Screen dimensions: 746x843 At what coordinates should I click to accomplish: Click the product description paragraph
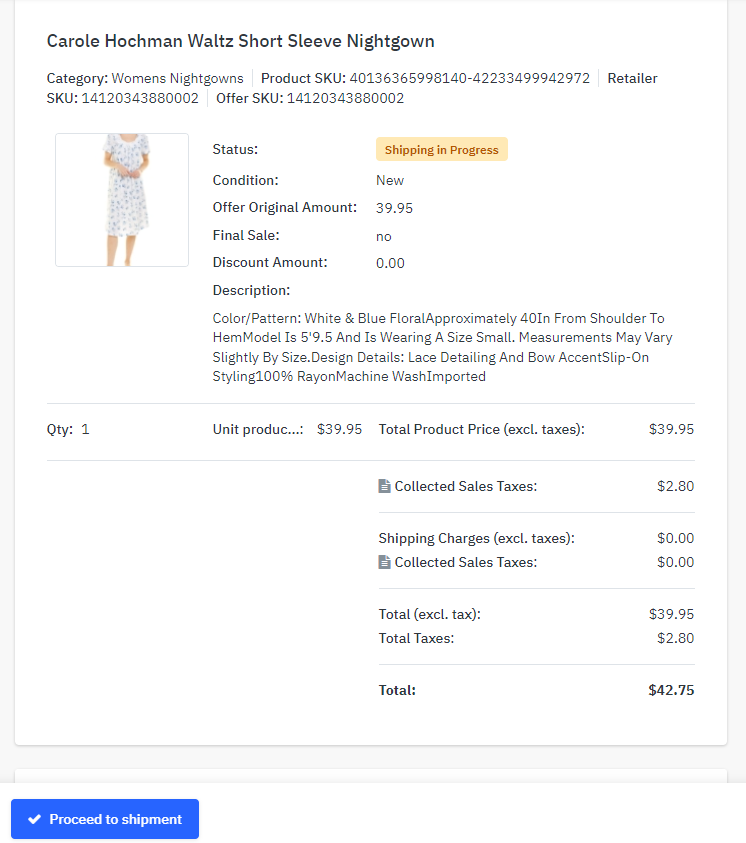point(442,347)
